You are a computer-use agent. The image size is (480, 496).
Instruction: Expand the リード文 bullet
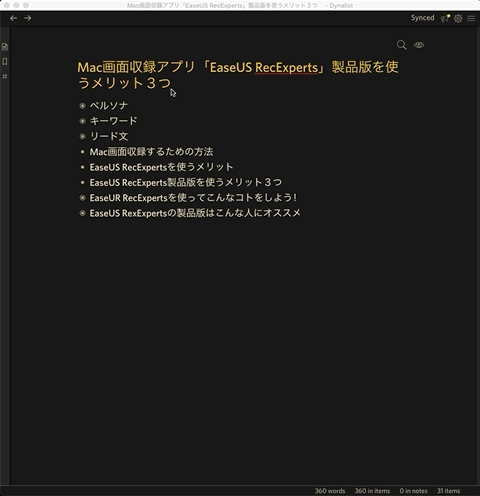(x=82, y=136)
